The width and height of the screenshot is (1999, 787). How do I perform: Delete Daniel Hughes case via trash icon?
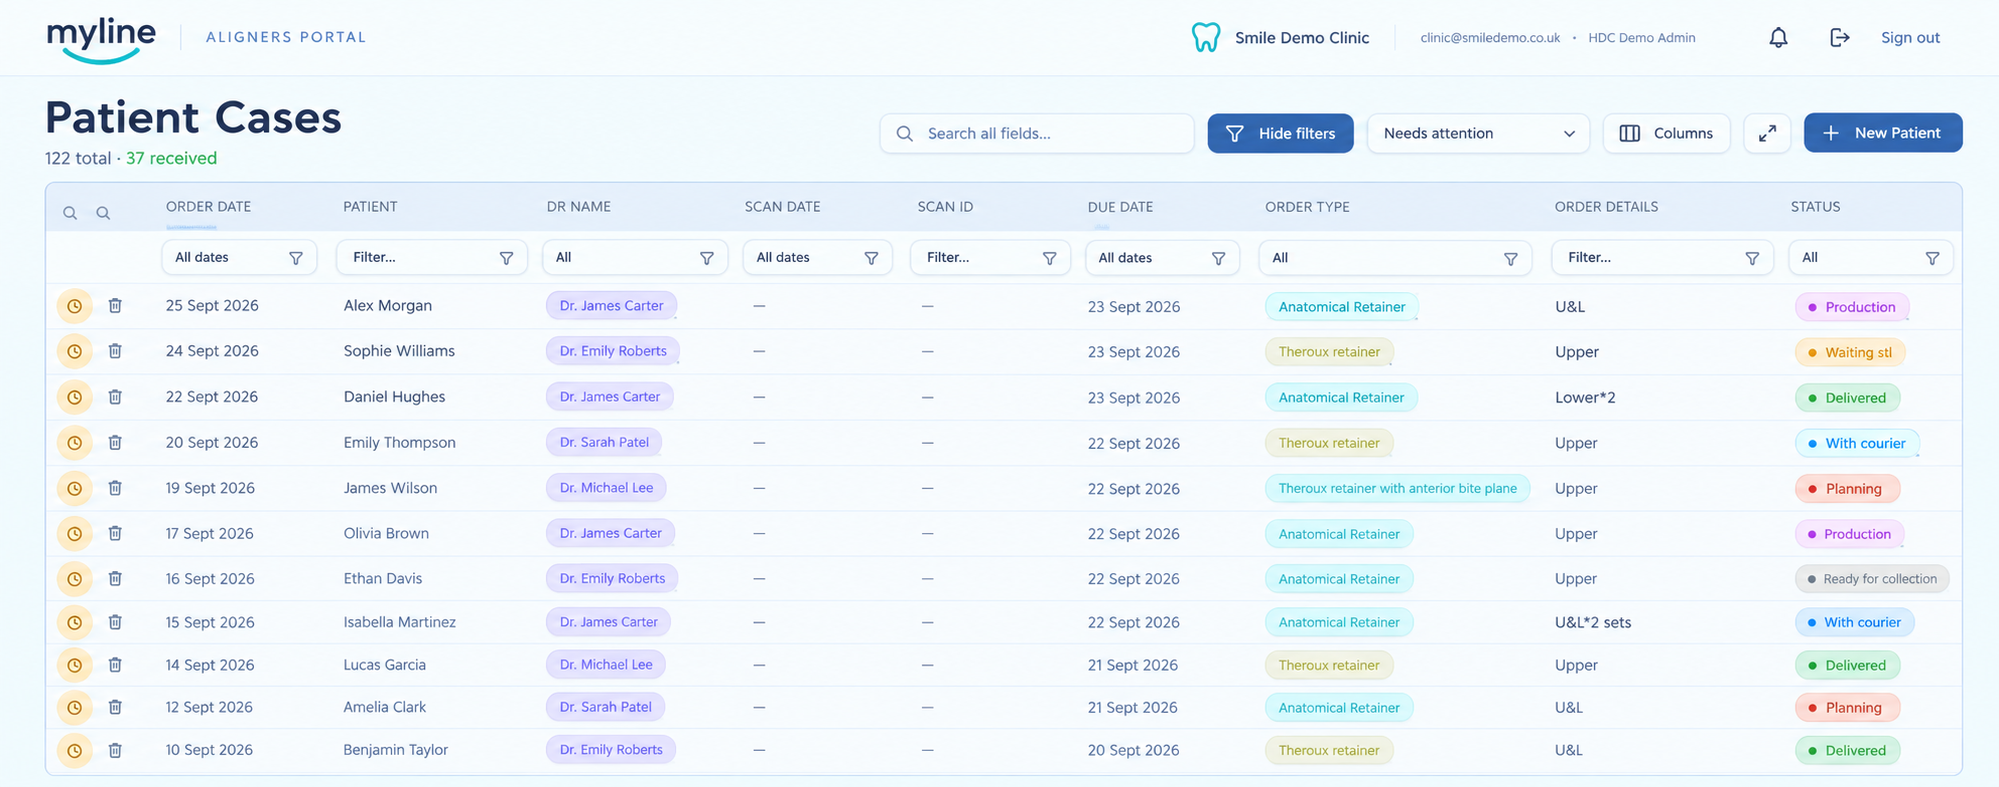tap(115, 397)
